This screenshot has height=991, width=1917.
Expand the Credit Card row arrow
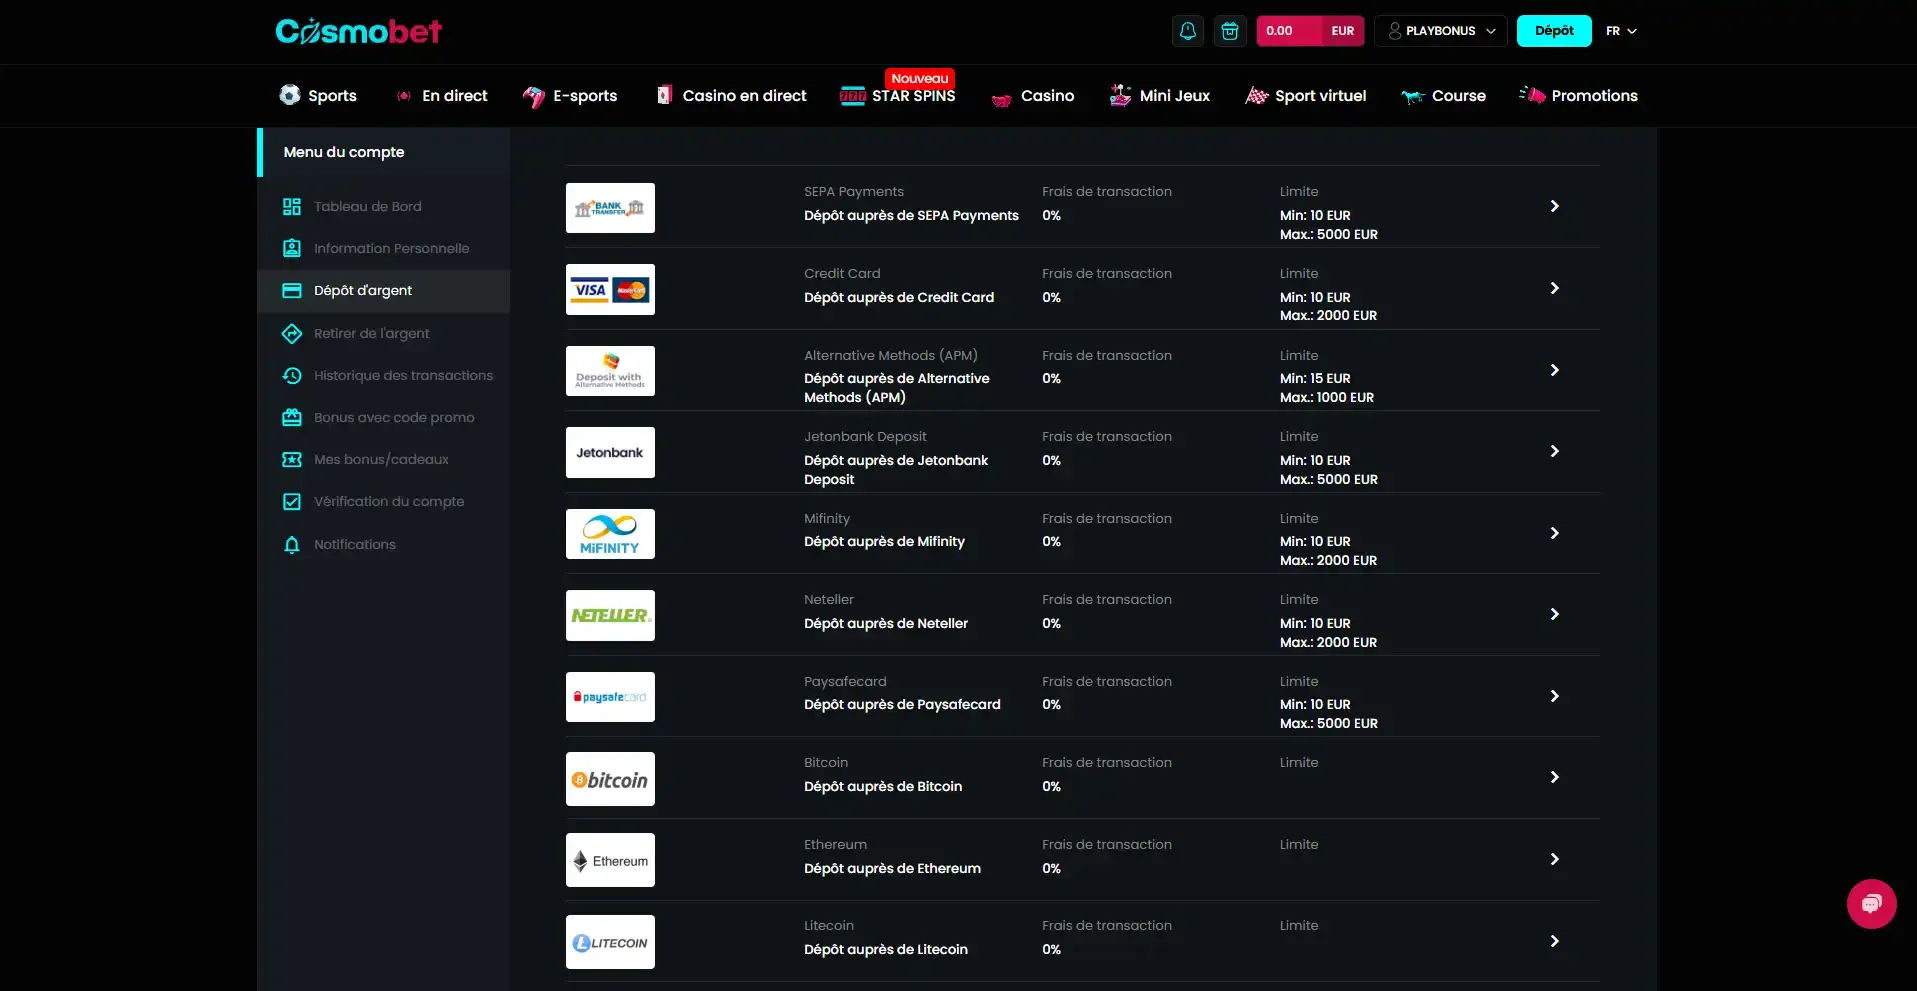click(x=1554, y=288)
